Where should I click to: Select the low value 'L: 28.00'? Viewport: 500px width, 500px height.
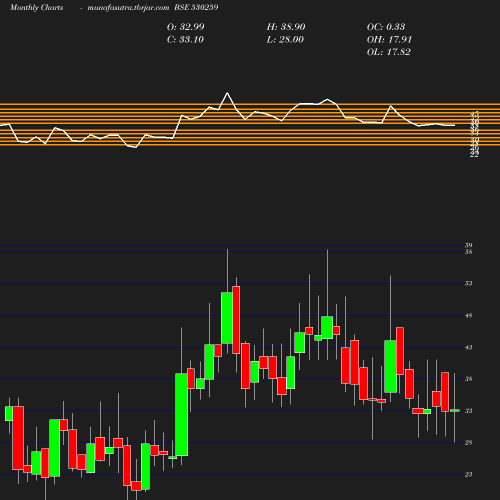[285, 40]
